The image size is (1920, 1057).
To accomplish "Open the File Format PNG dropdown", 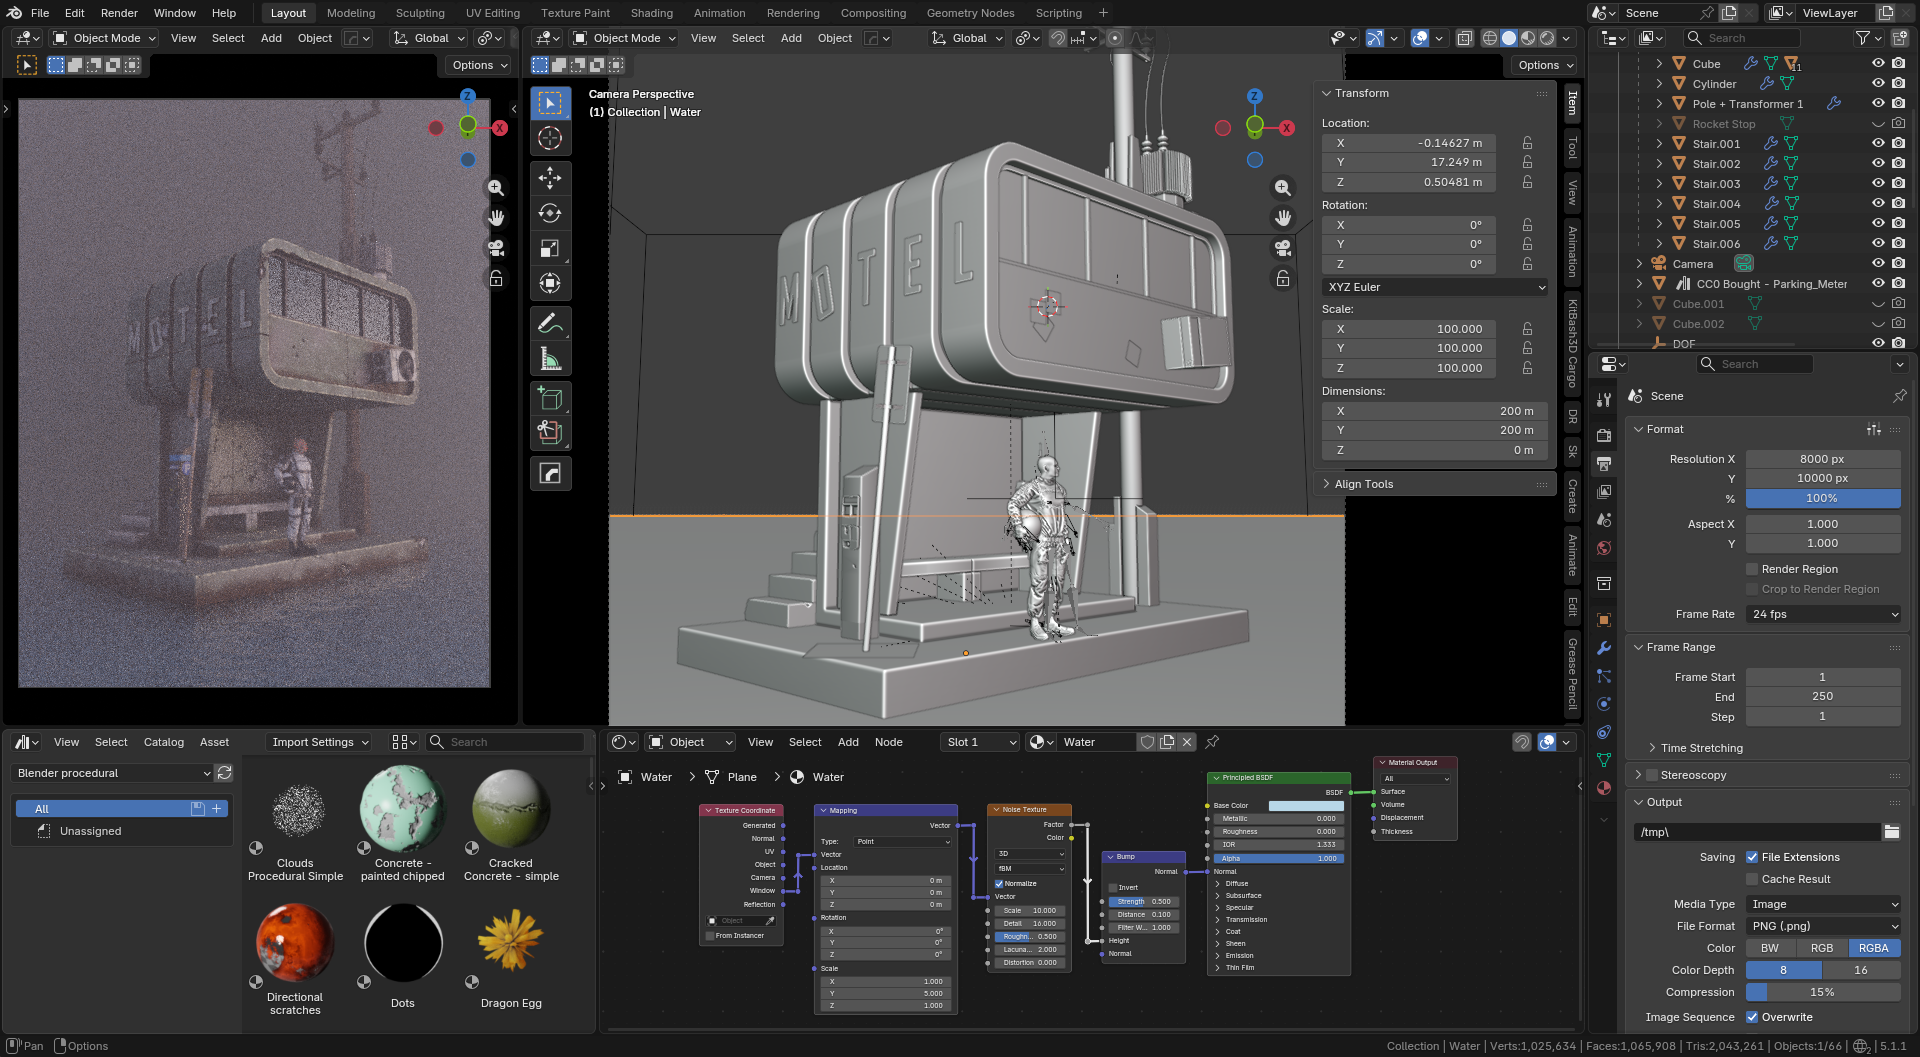I will (x=1823, y=926).
